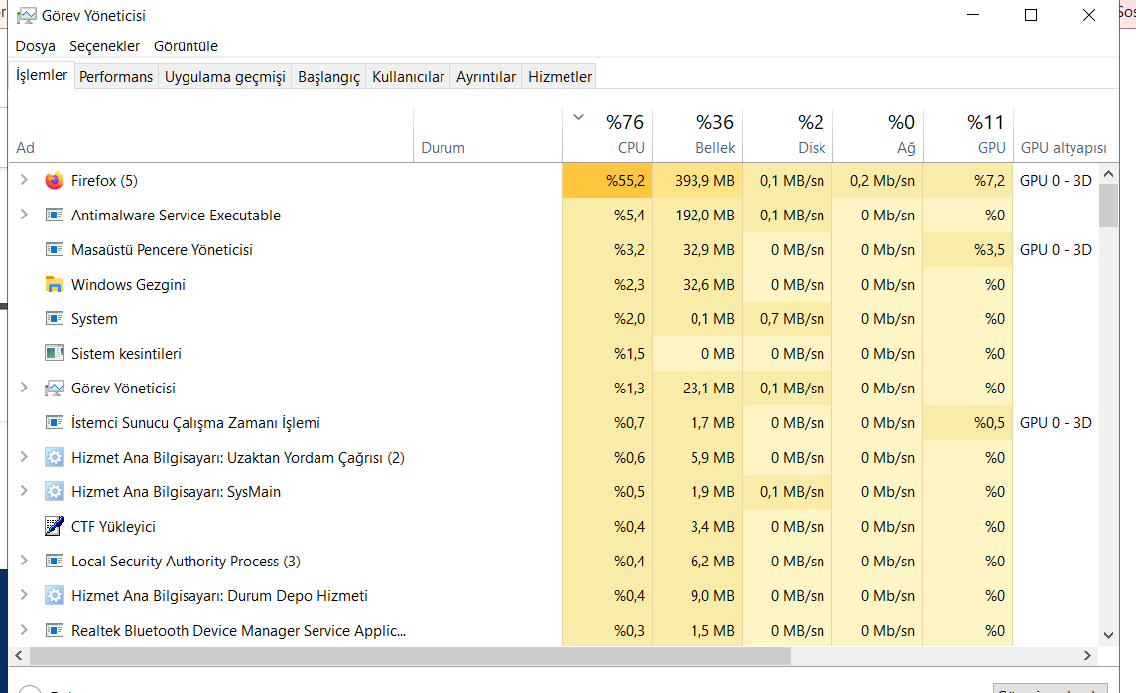
Task: Click the Görev Yöneticisi process icon
Action: point(54,388)
